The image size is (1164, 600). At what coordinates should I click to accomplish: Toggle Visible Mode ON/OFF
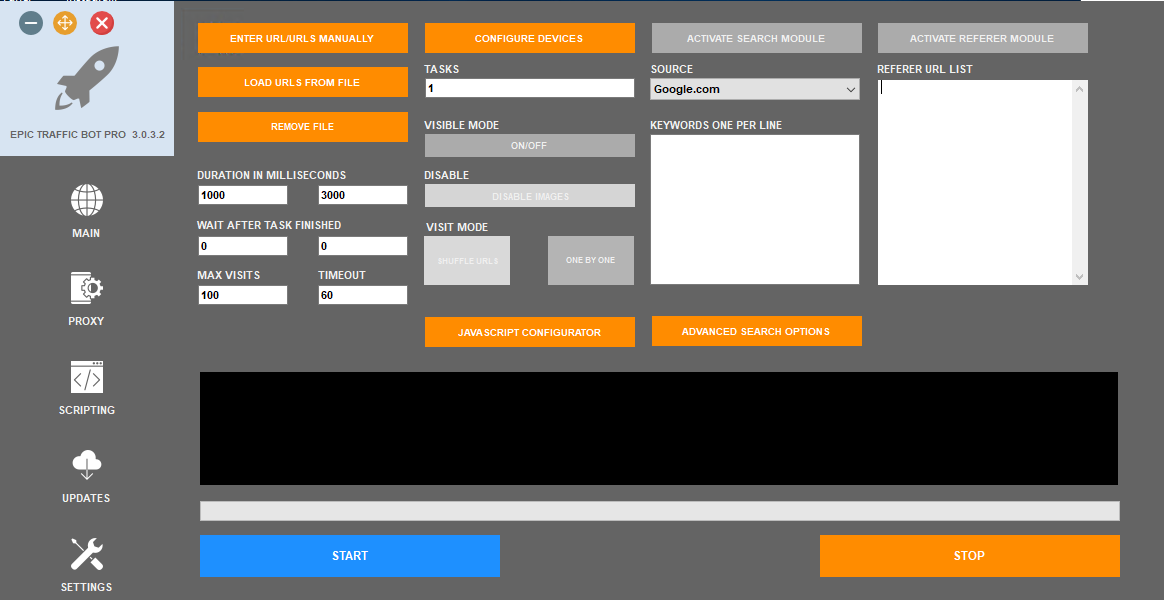[529, 145]
